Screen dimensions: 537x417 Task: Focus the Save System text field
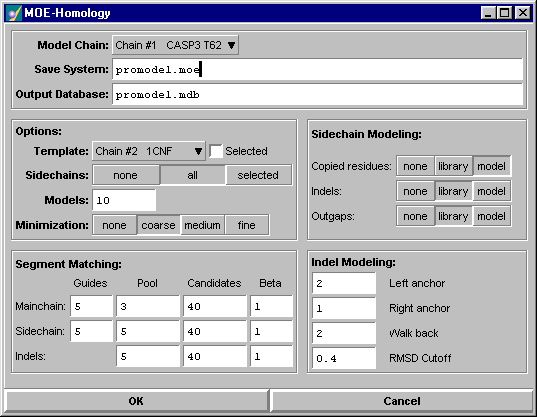[x=317, y=70]
